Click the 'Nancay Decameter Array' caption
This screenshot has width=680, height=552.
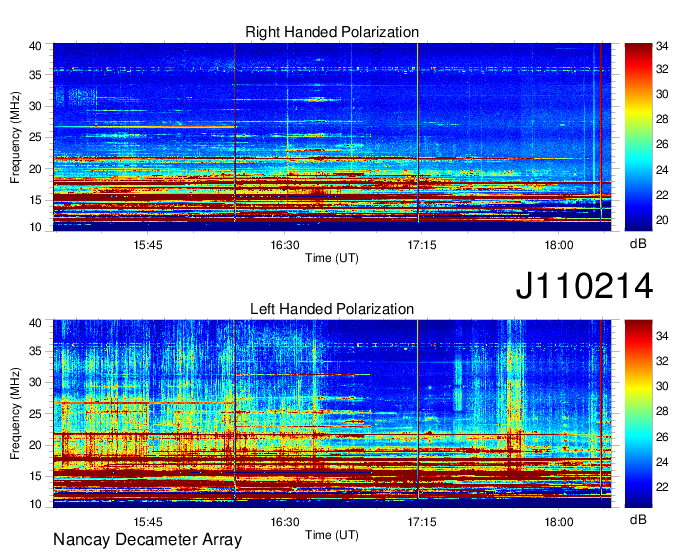pos(147,540)
